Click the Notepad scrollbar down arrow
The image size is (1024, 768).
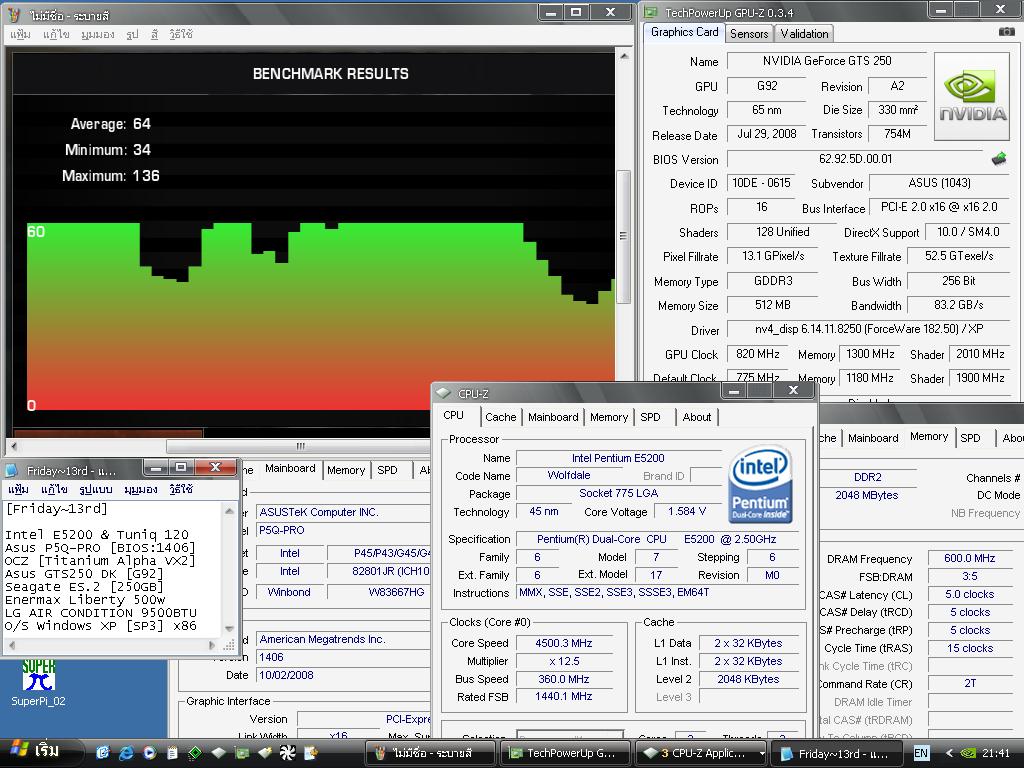tap(230, 629)
